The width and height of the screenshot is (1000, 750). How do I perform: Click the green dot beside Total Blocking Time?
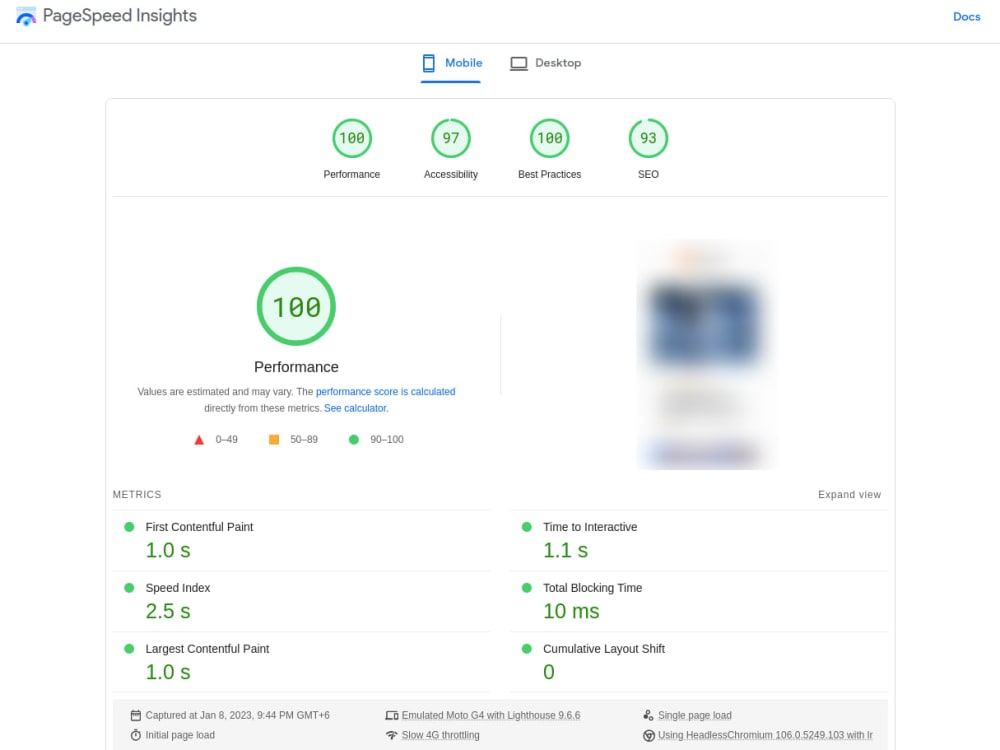[527, 587]
